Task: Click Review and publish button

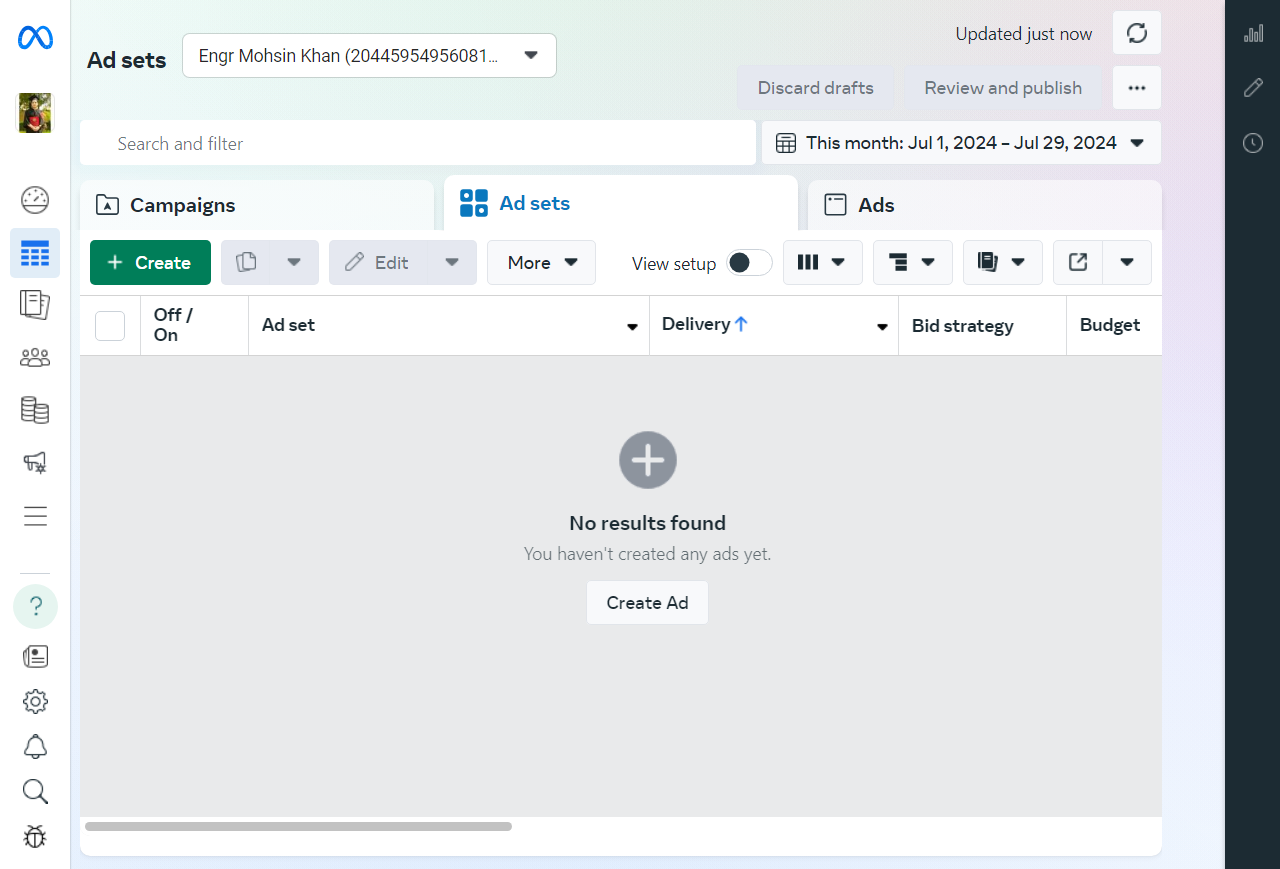Action: coord(1003,88)
